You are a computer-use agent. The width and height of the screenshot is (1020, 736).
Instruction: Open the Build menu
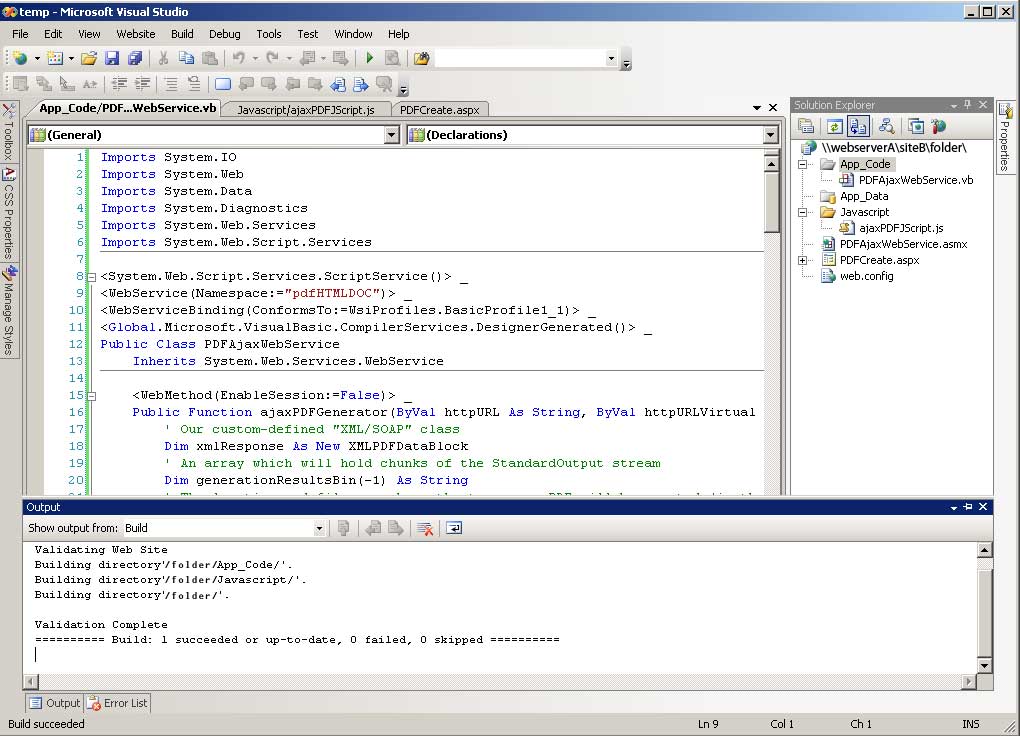(x=182, y=34)
